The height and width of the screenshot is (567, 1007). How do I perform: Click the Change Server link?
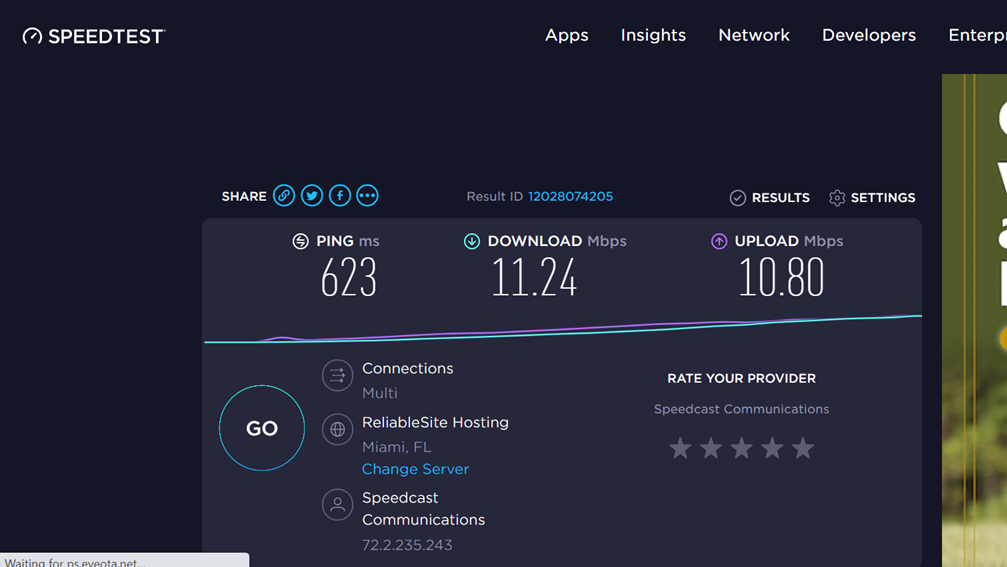coord(415,469)
